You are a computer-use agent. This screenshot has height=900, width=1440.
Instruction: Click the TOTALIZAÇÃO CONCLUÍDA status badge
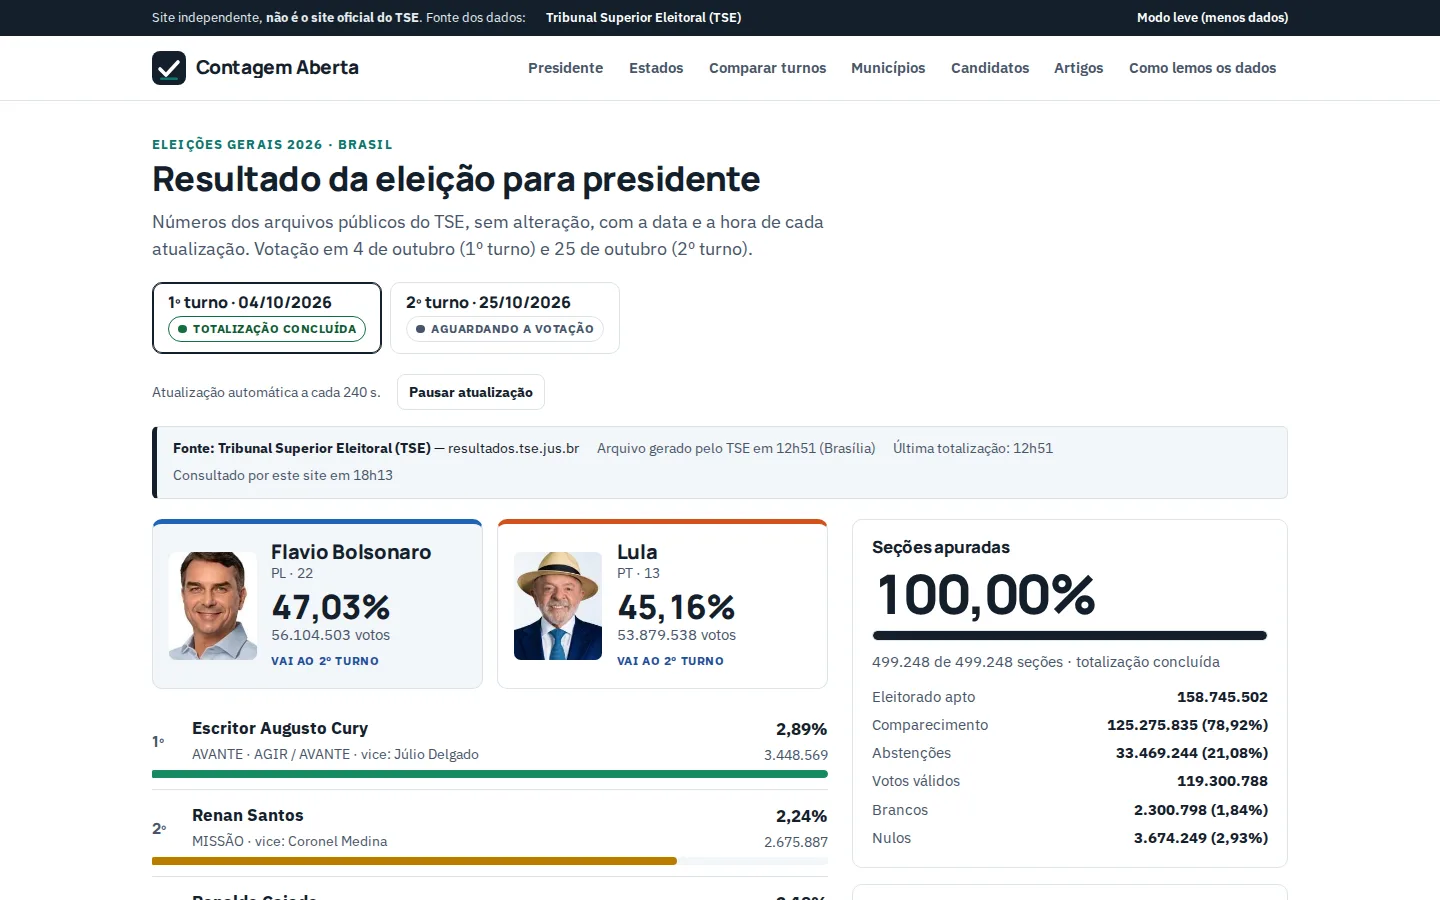[267, 329]
